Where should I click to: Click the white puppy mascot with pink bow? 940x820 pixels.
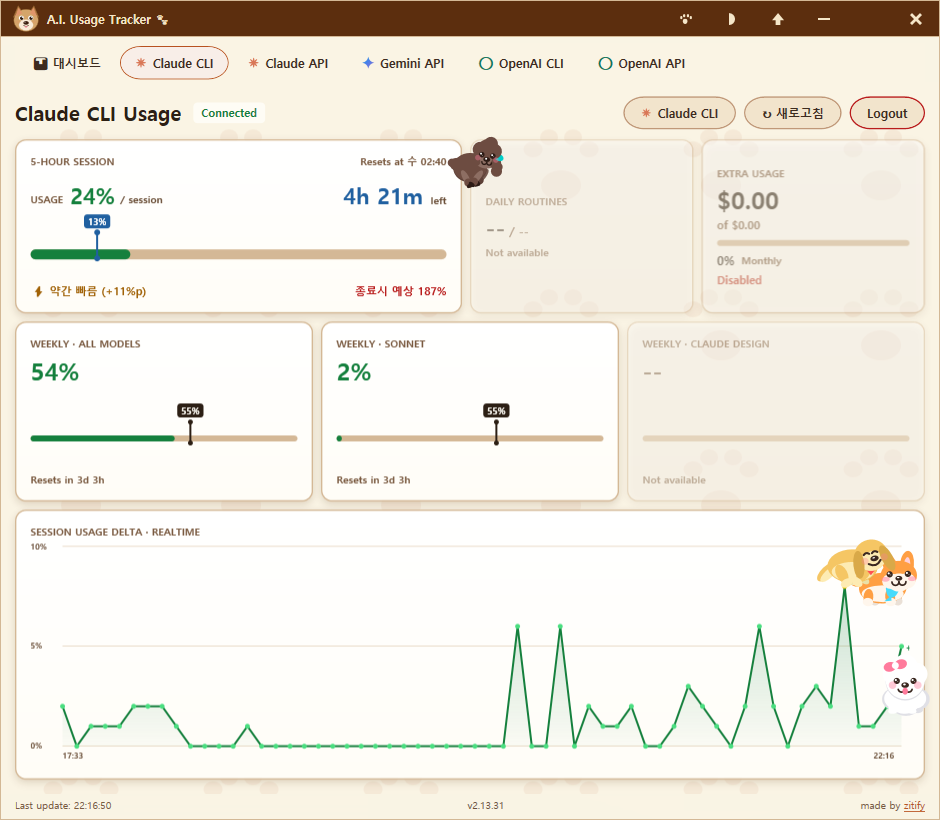[904, 685]
